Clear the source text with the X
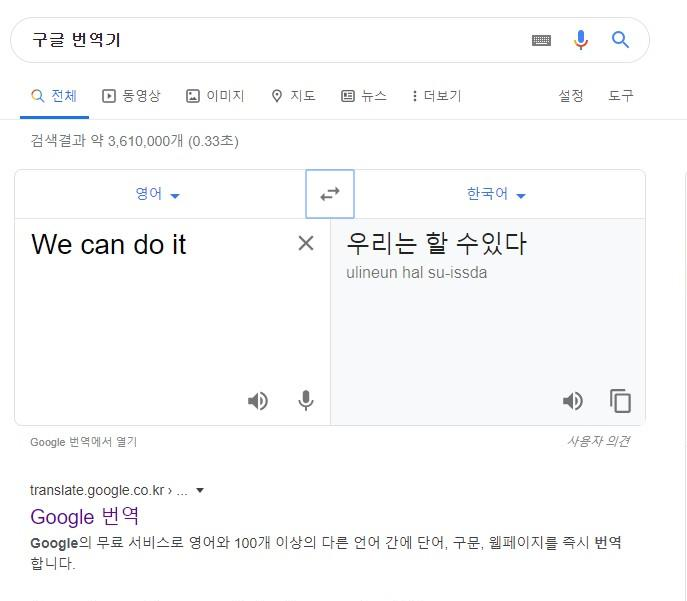The width and height of the screenshot is (687, 601). [x=306, y=243]
